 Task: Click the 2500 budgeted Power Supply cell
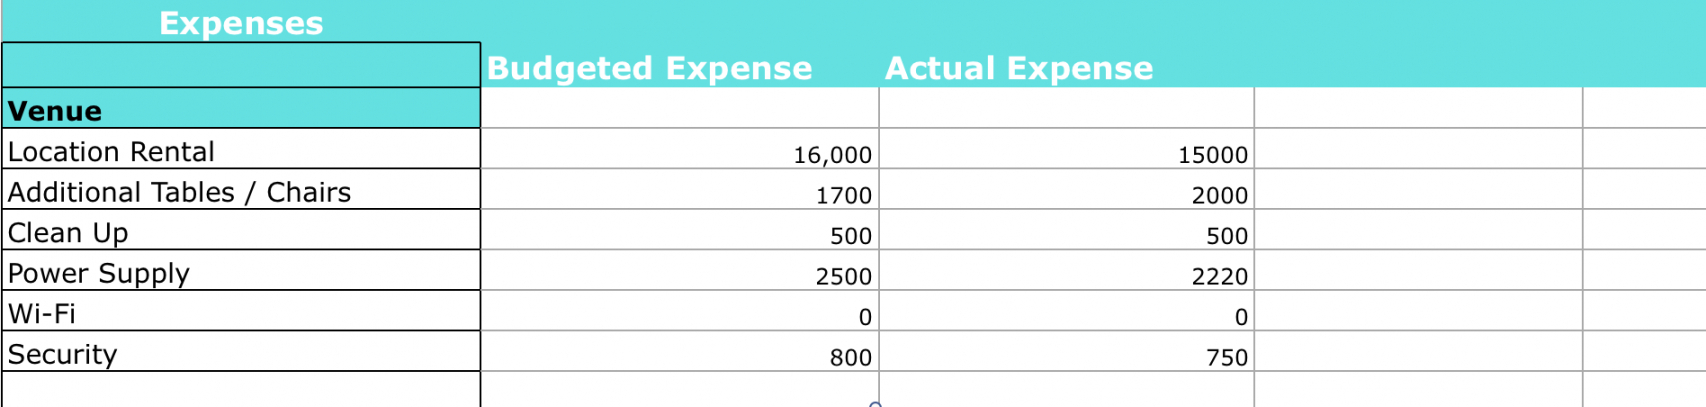[680, 272]
